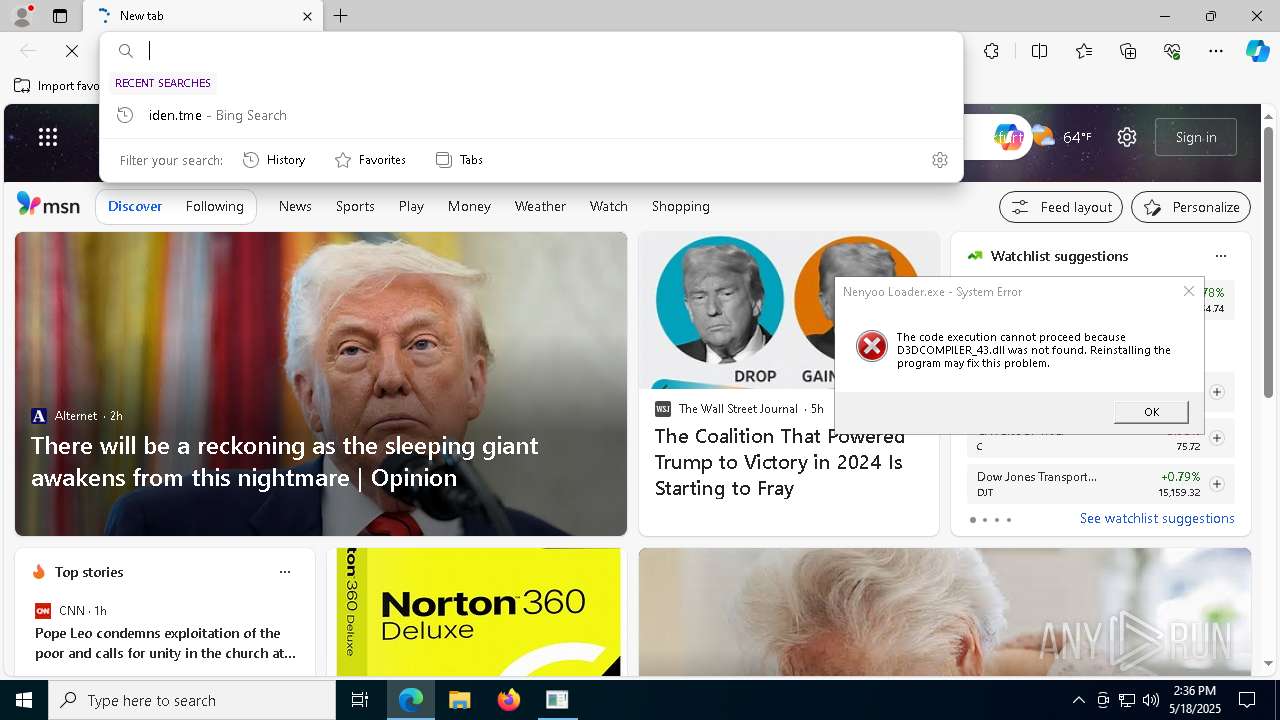1280x720 pixels.
Task: Open the News menu item
Action: coord(295,206)
